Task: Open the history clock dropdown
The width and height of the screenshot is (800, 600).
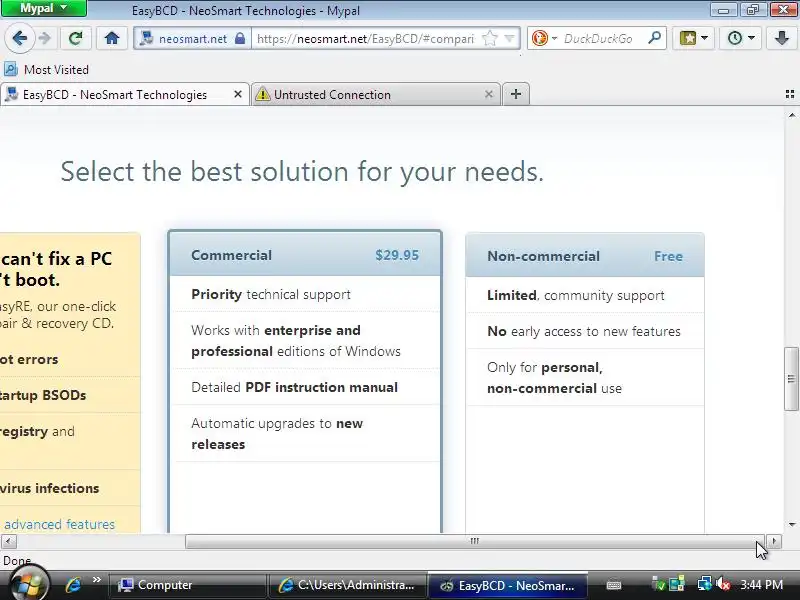Action: click(740, 38)
